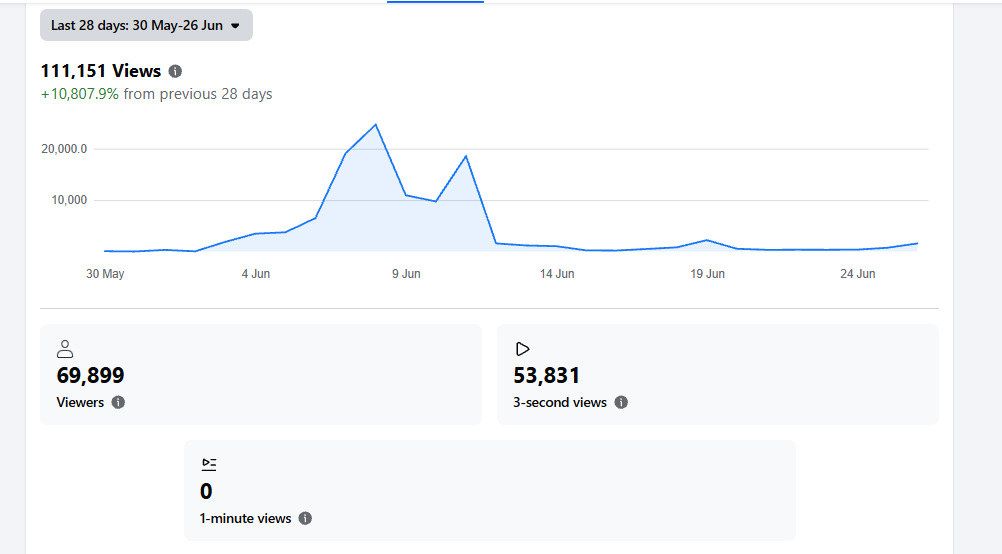
Task: Click the play icon above 53,831
Action: [522, 349]
